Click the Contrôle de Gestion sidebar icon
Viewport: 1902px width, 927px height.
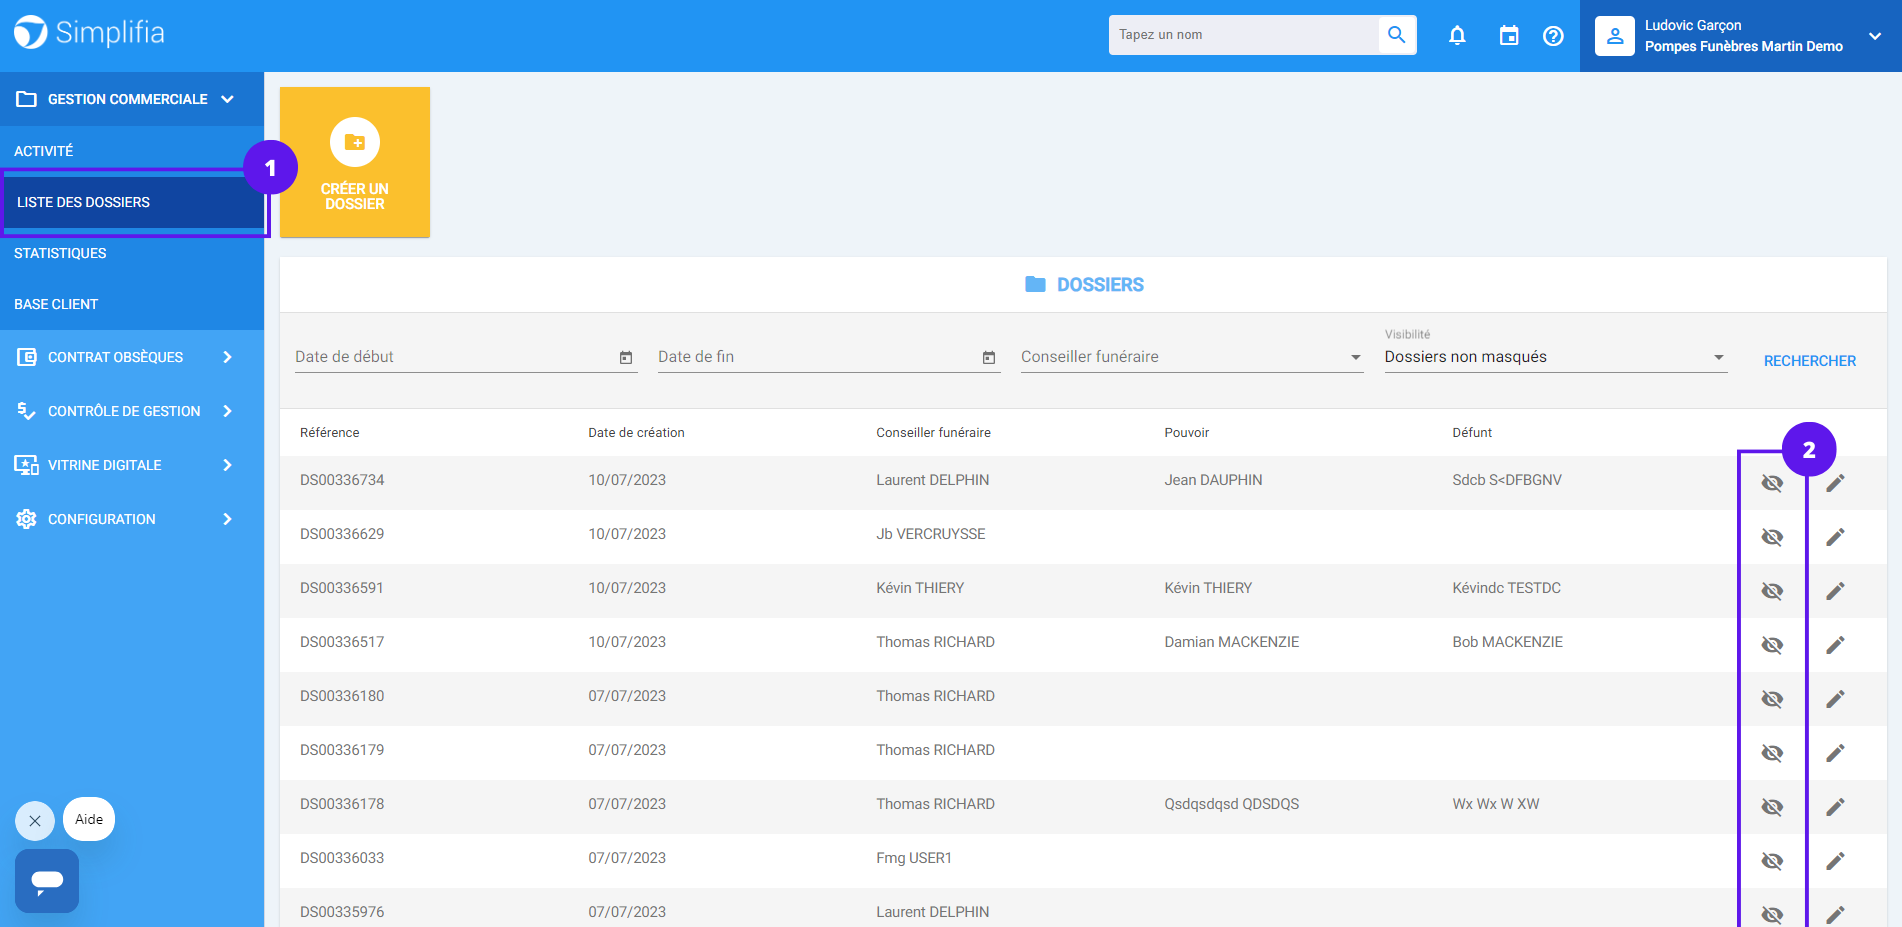(27, 411)
